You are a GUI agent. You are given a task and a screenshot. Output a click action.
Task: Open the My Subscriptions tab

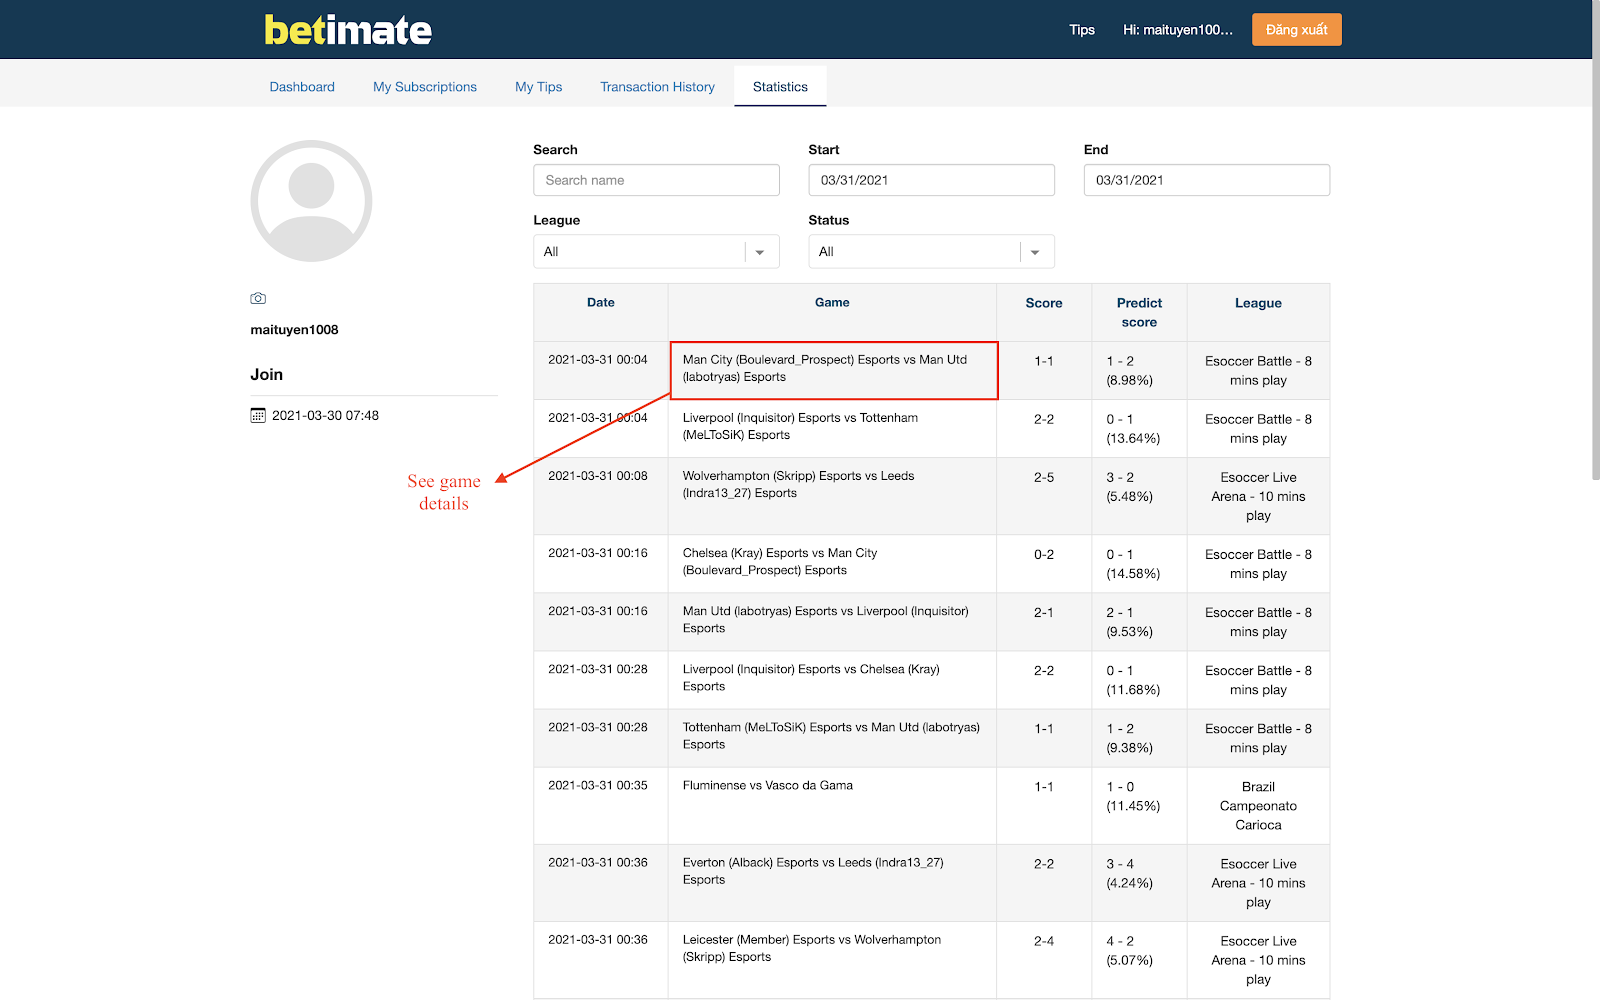click(x=425, y=87)
